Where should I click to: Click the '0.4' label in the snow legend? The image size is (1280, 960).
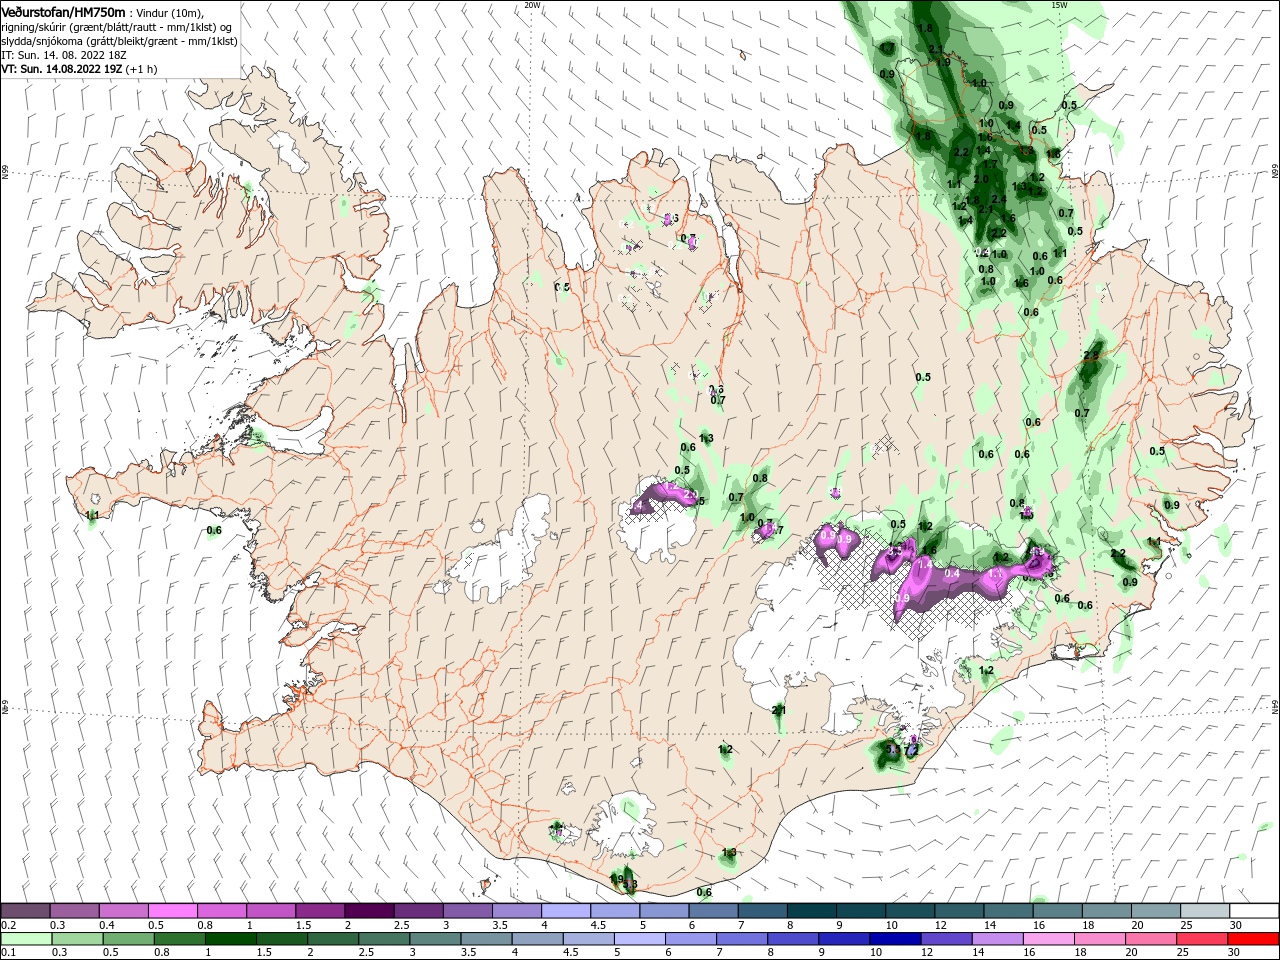106,925
